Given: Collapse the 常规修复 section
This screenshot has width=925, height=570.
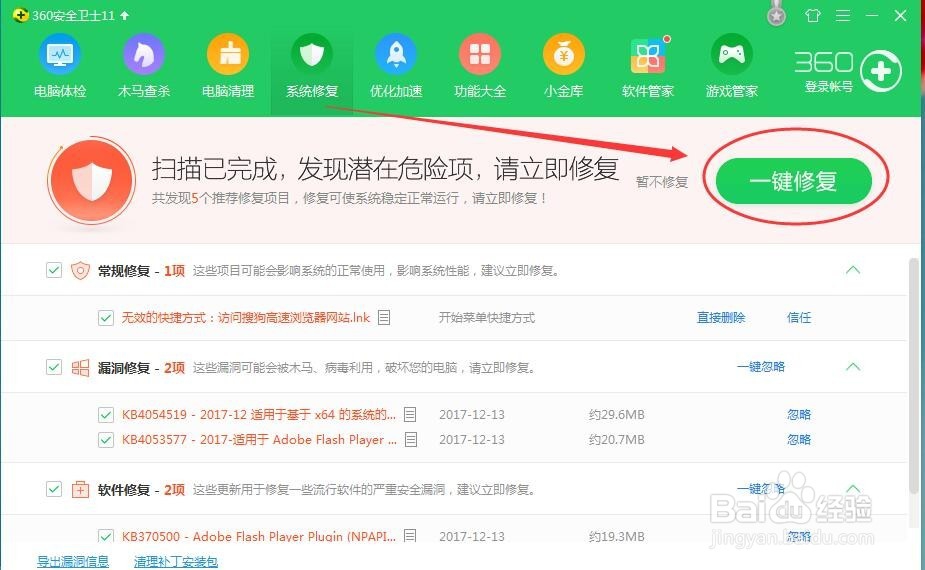Looking at the screenshot, I should (852, 270).
